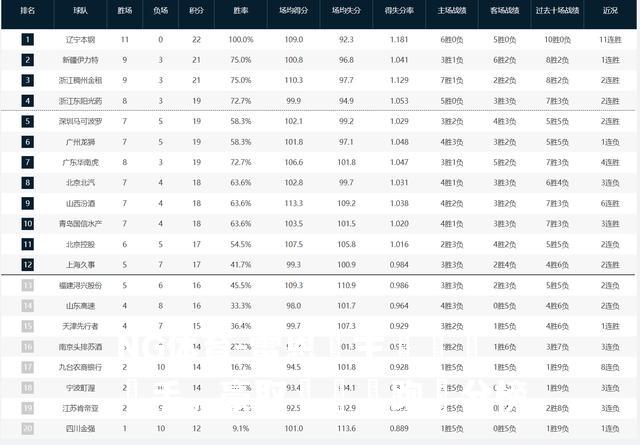Viewport: 640px width, 445px height.
Task: Select the 过去十场战绩 column header
Action: [x=558, y=11]
